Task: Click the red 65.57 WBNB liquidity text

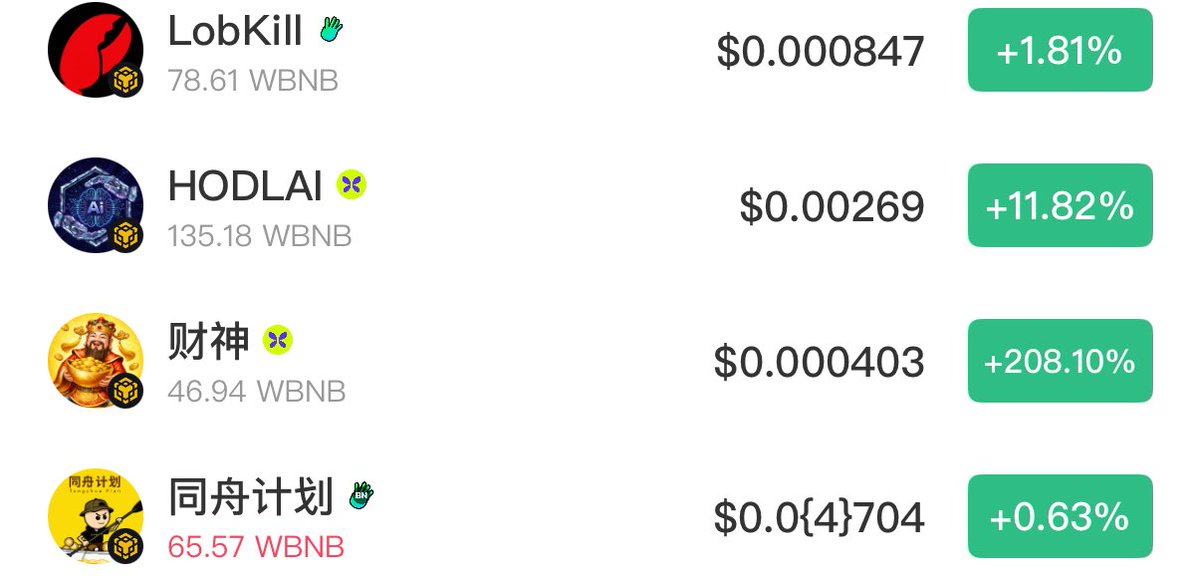Action: click(x=256, y=547)
